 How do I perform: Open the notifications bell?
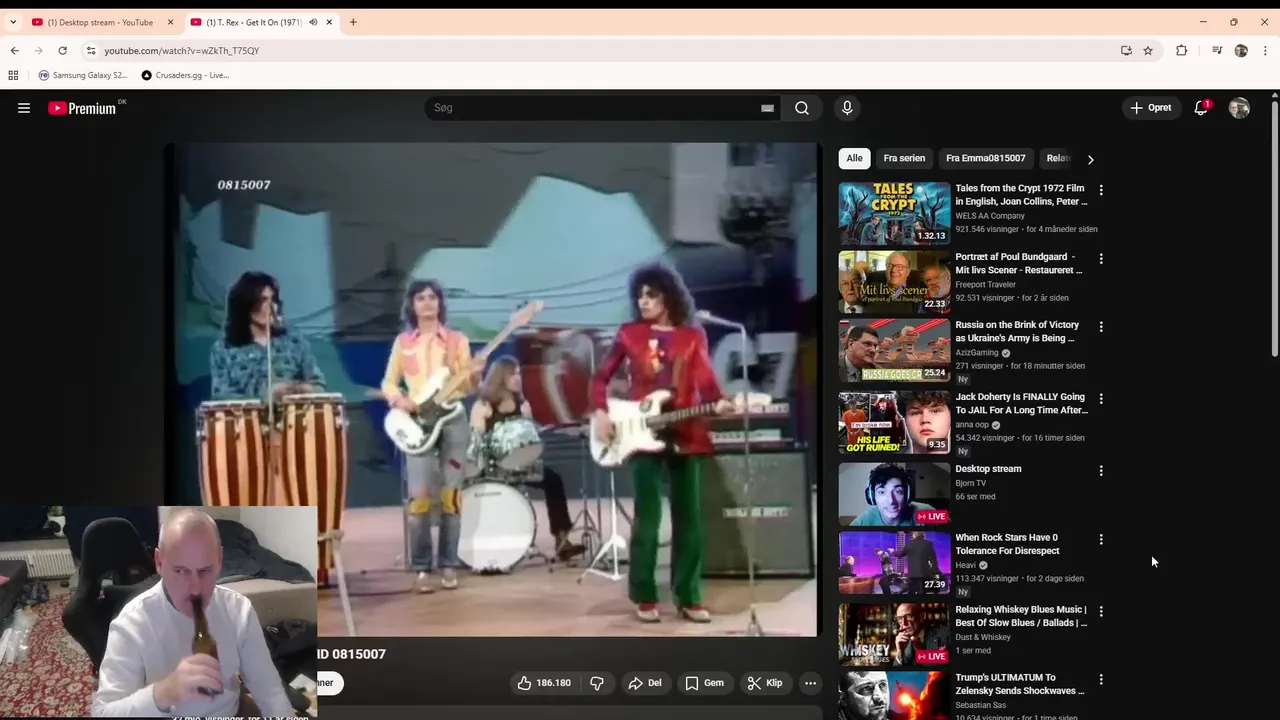(1201, 108)
